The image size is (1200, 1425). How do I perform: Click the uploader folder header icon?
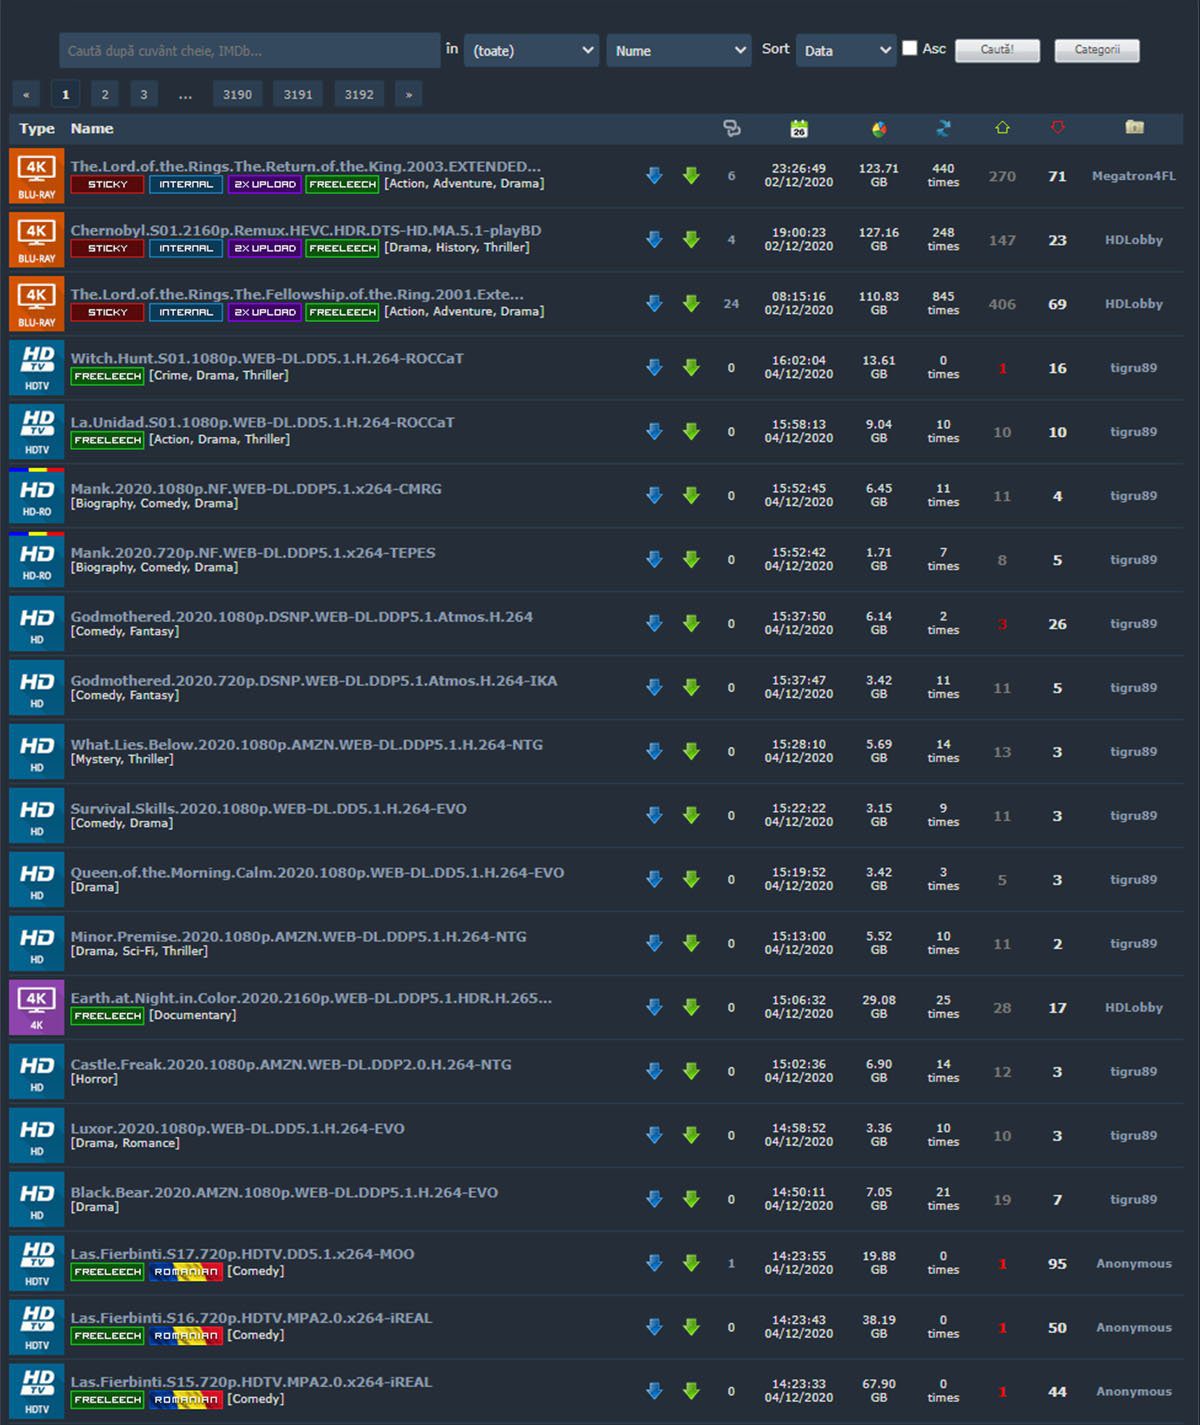(x=1133, y=127)
